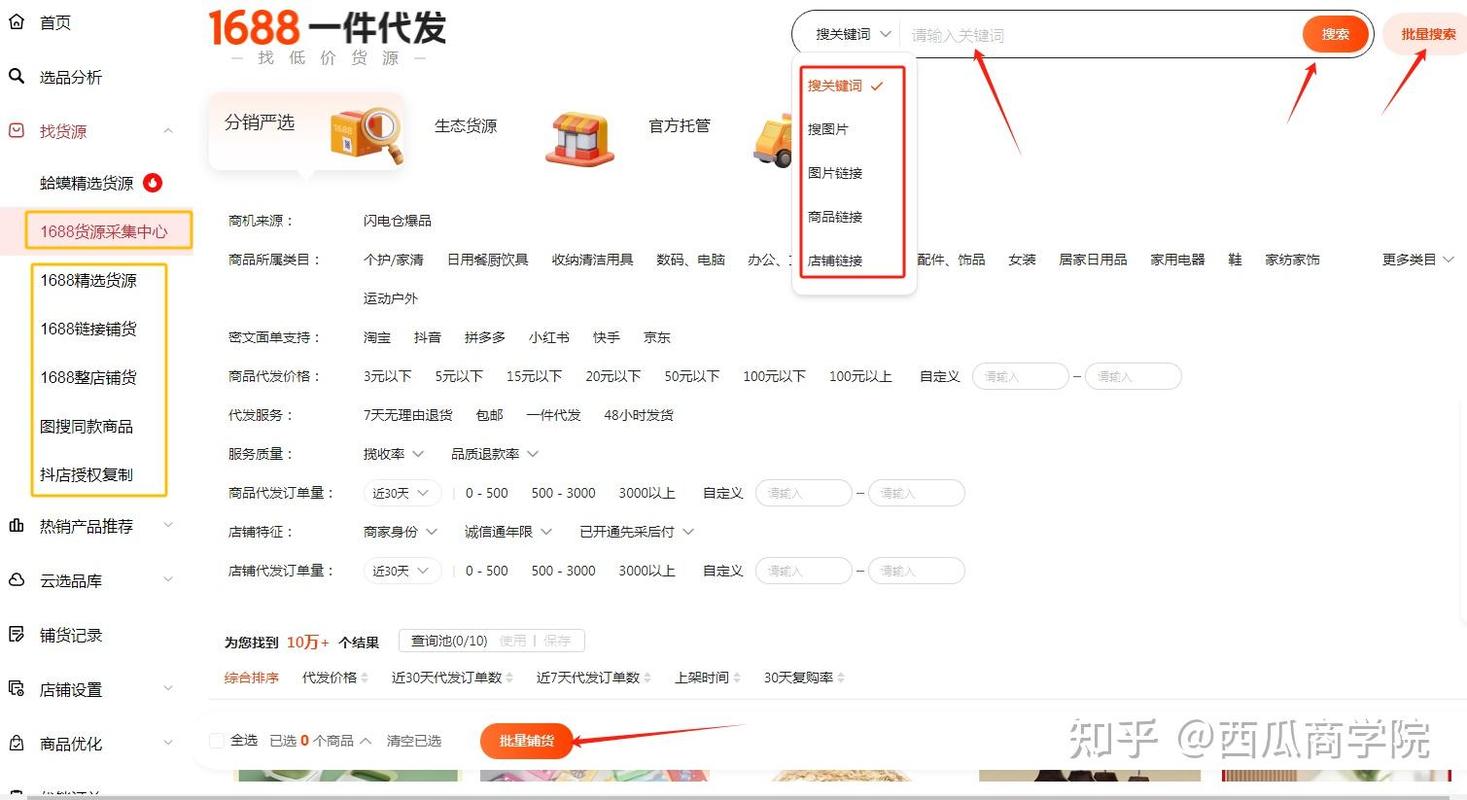Sort by 近7天代发订单数
1467x800 pixels.
coord(593,678)
